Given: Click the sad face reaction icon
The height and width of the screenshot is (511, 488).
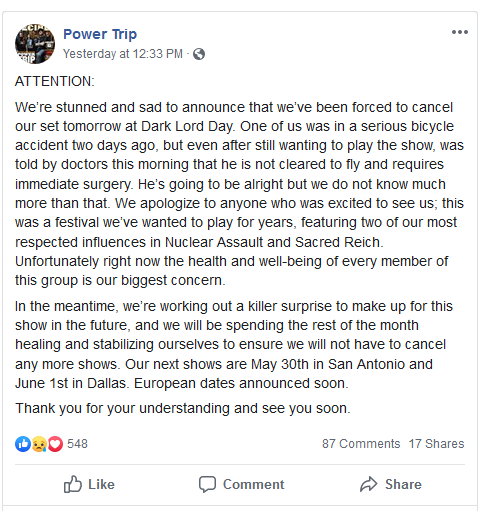Looking at the screenshot, I should point(39,444).
